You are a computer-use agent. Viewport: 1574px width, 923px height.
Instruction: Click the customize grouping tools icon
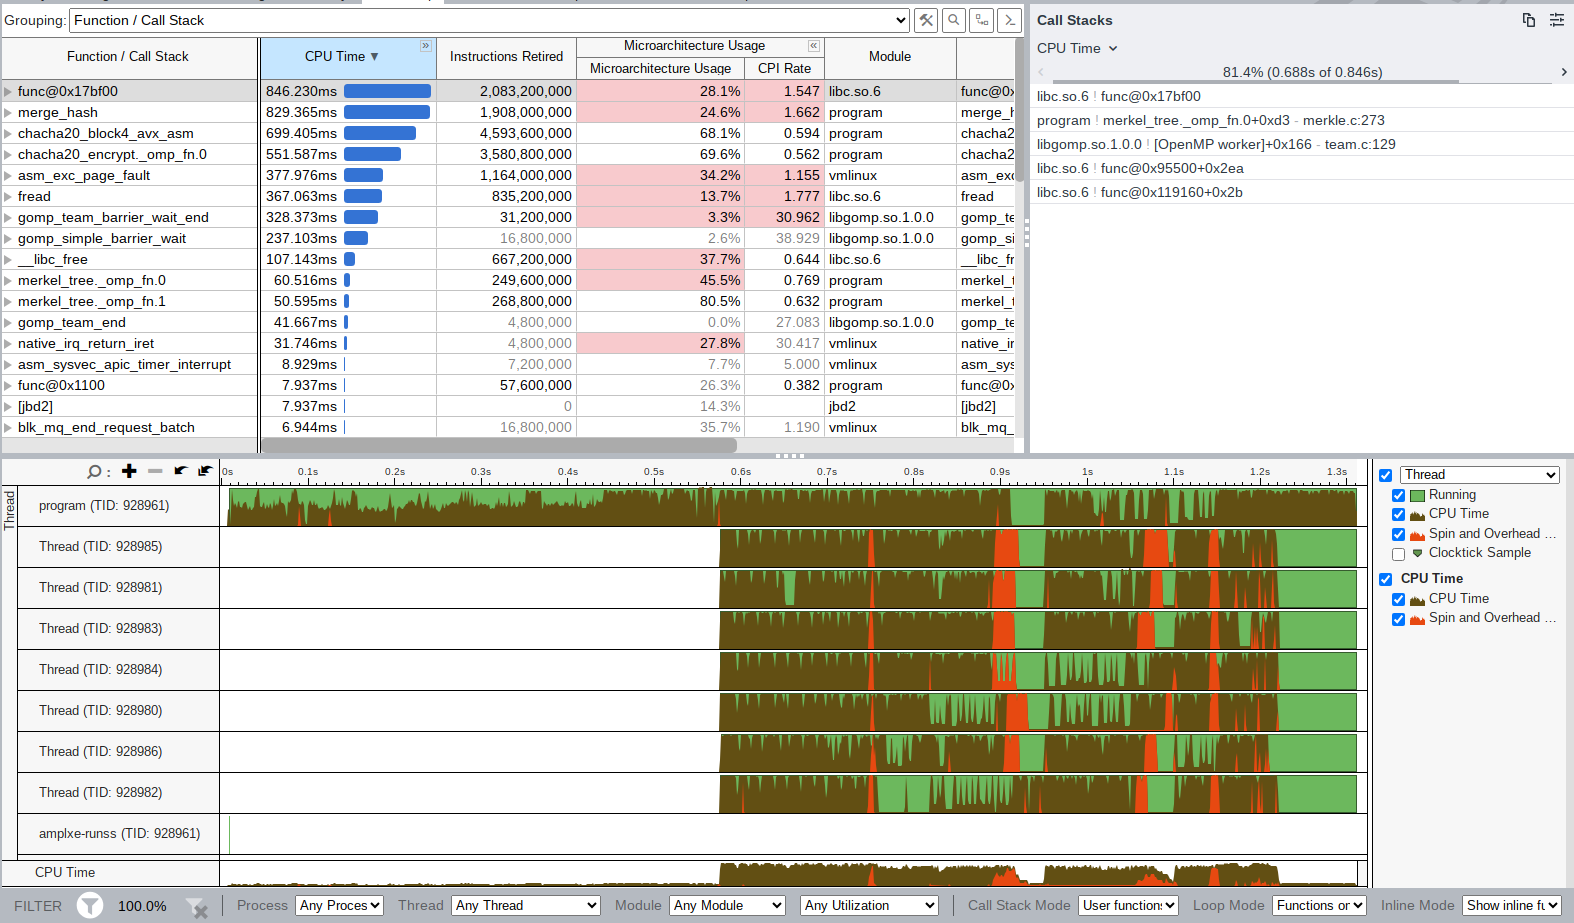(926, 20)
